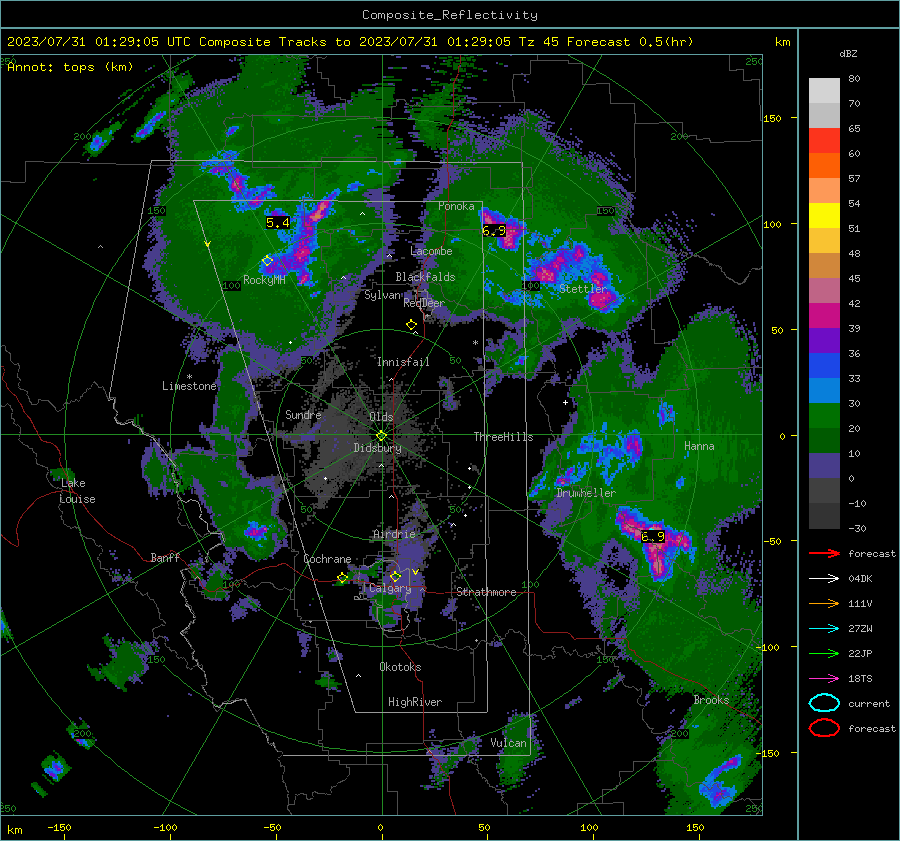This screenshot has height=841, width=900.
Task: Select the royal blue swatch in the dBZ scale
Action: pyautogui.click(x=824, y=365)
